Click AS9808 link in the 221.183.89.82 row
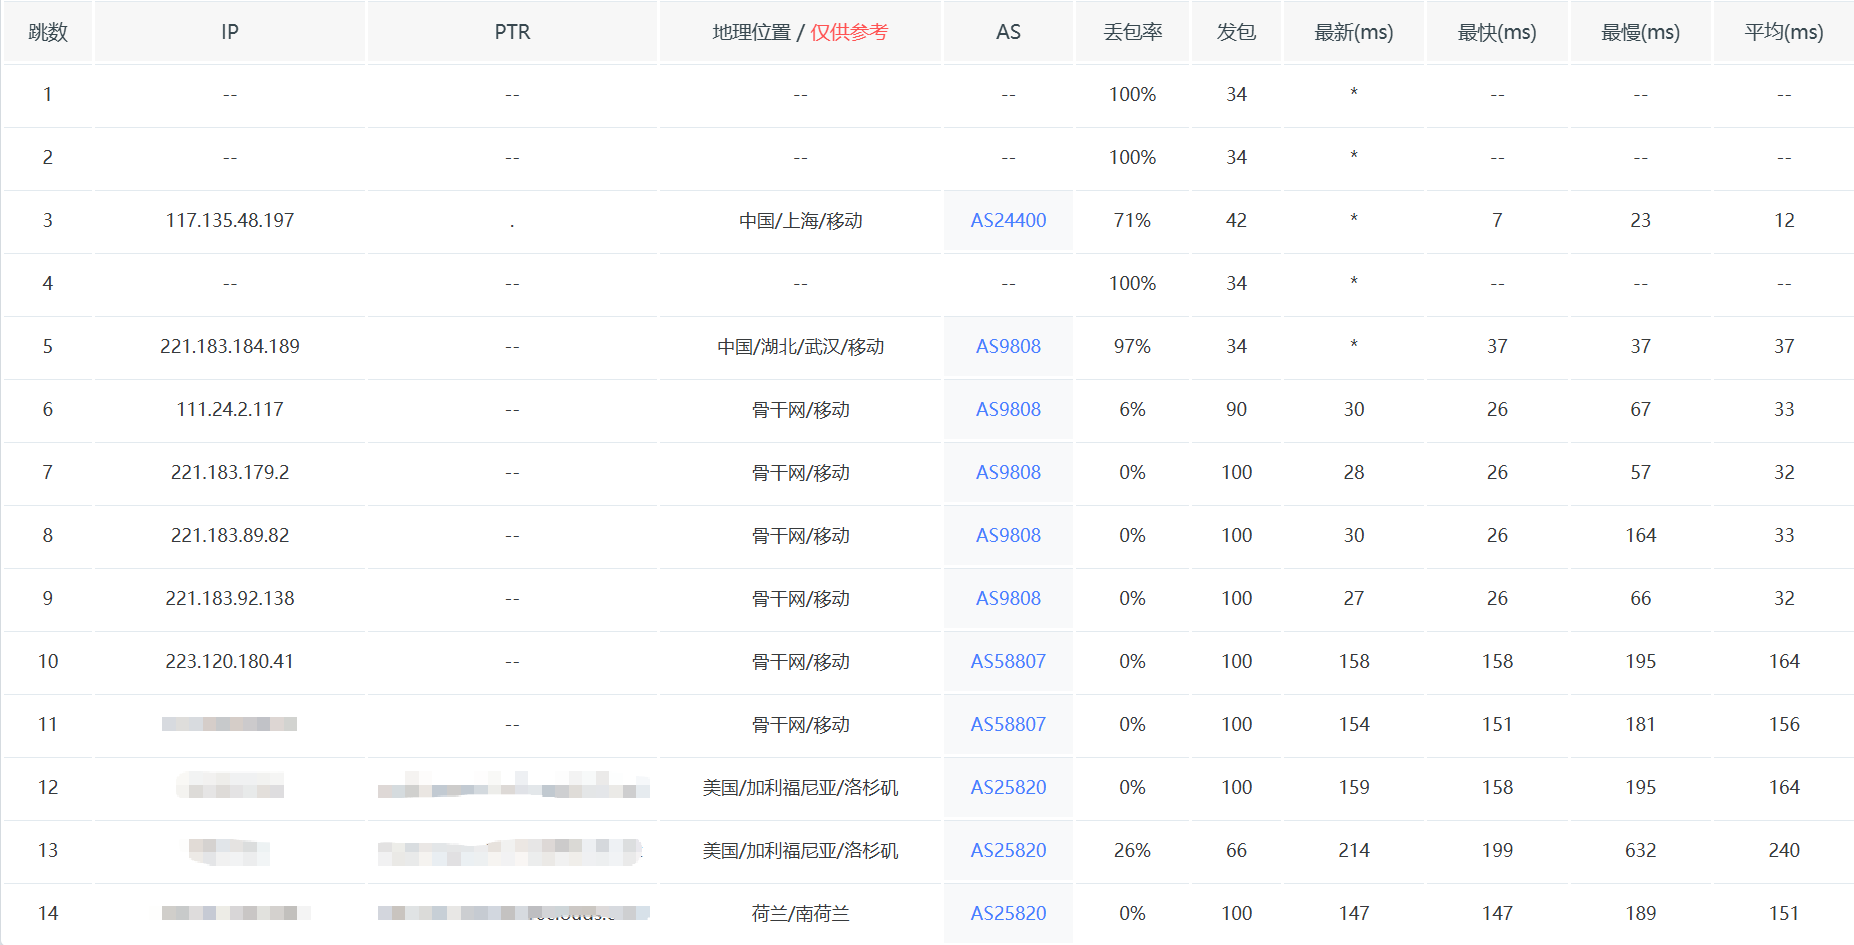 pos(1008,535)
